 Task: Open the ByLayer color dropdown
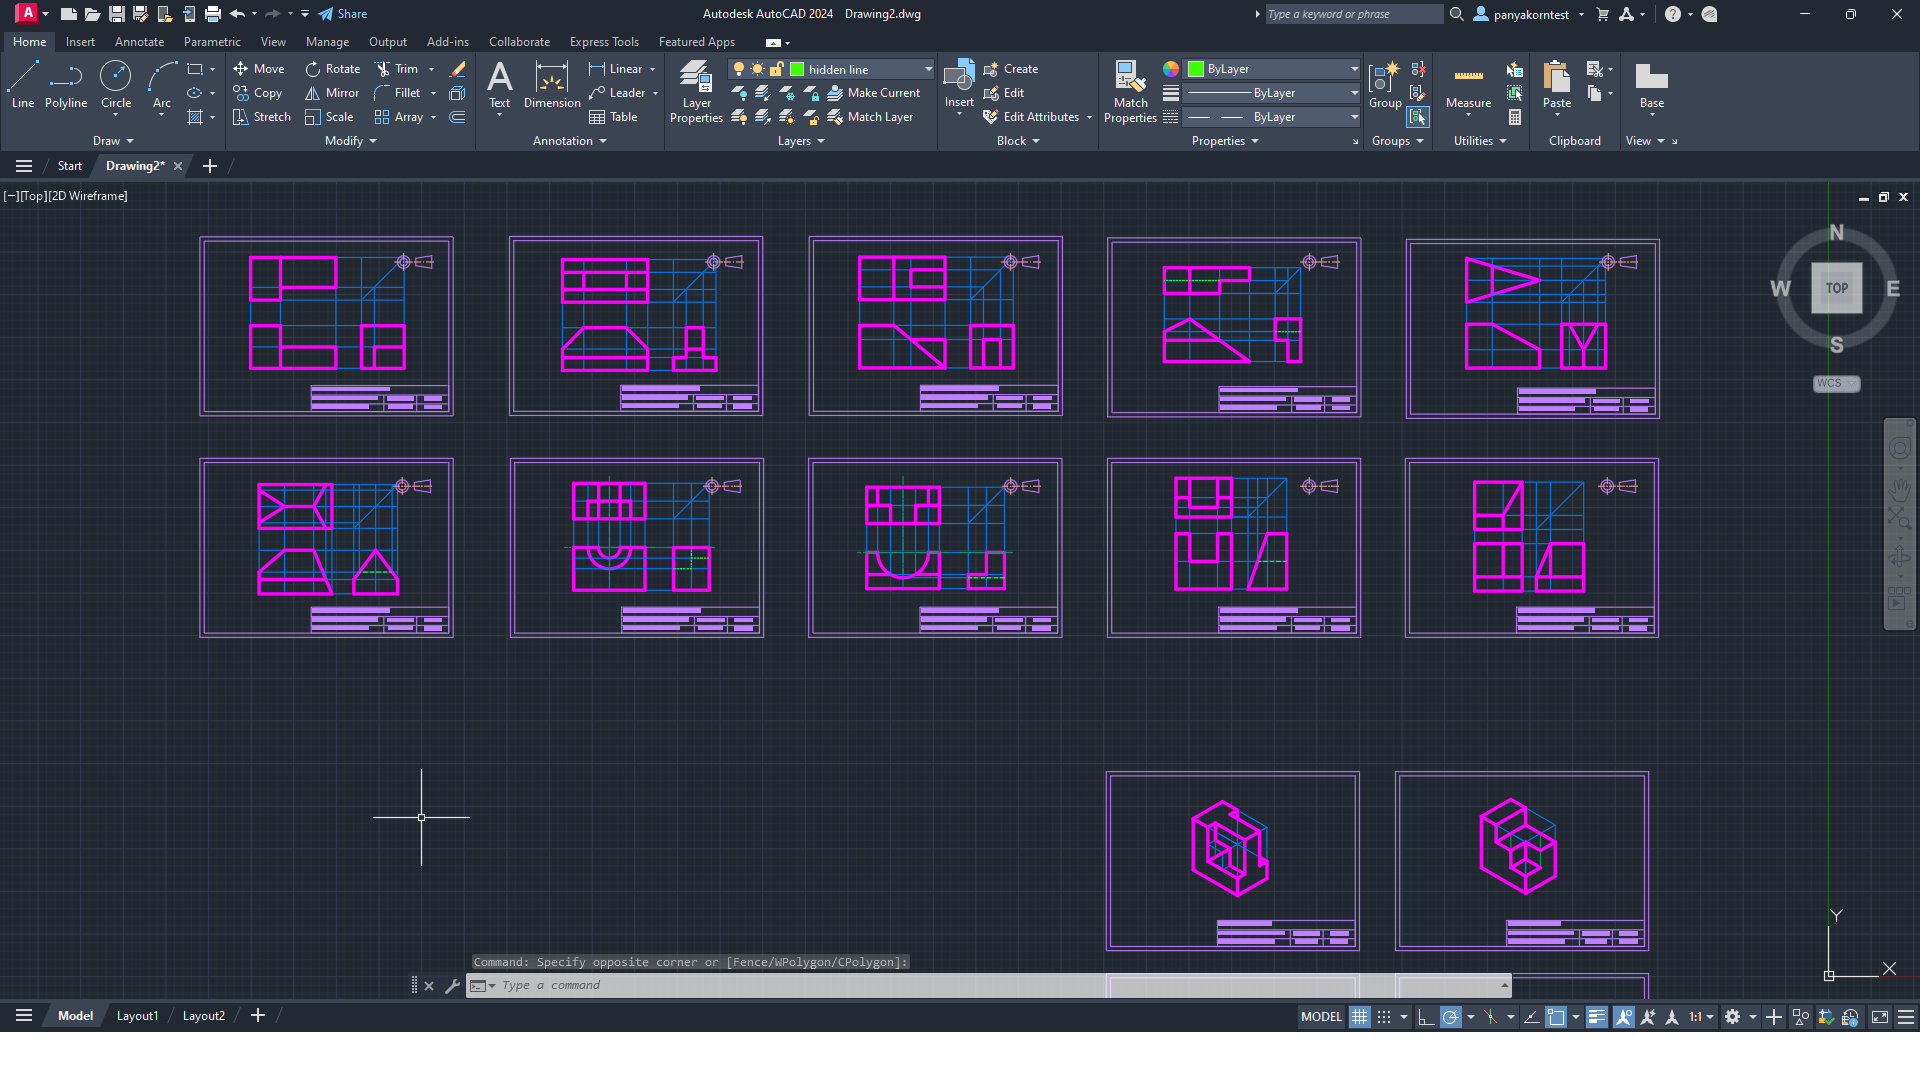[1354, 69]
